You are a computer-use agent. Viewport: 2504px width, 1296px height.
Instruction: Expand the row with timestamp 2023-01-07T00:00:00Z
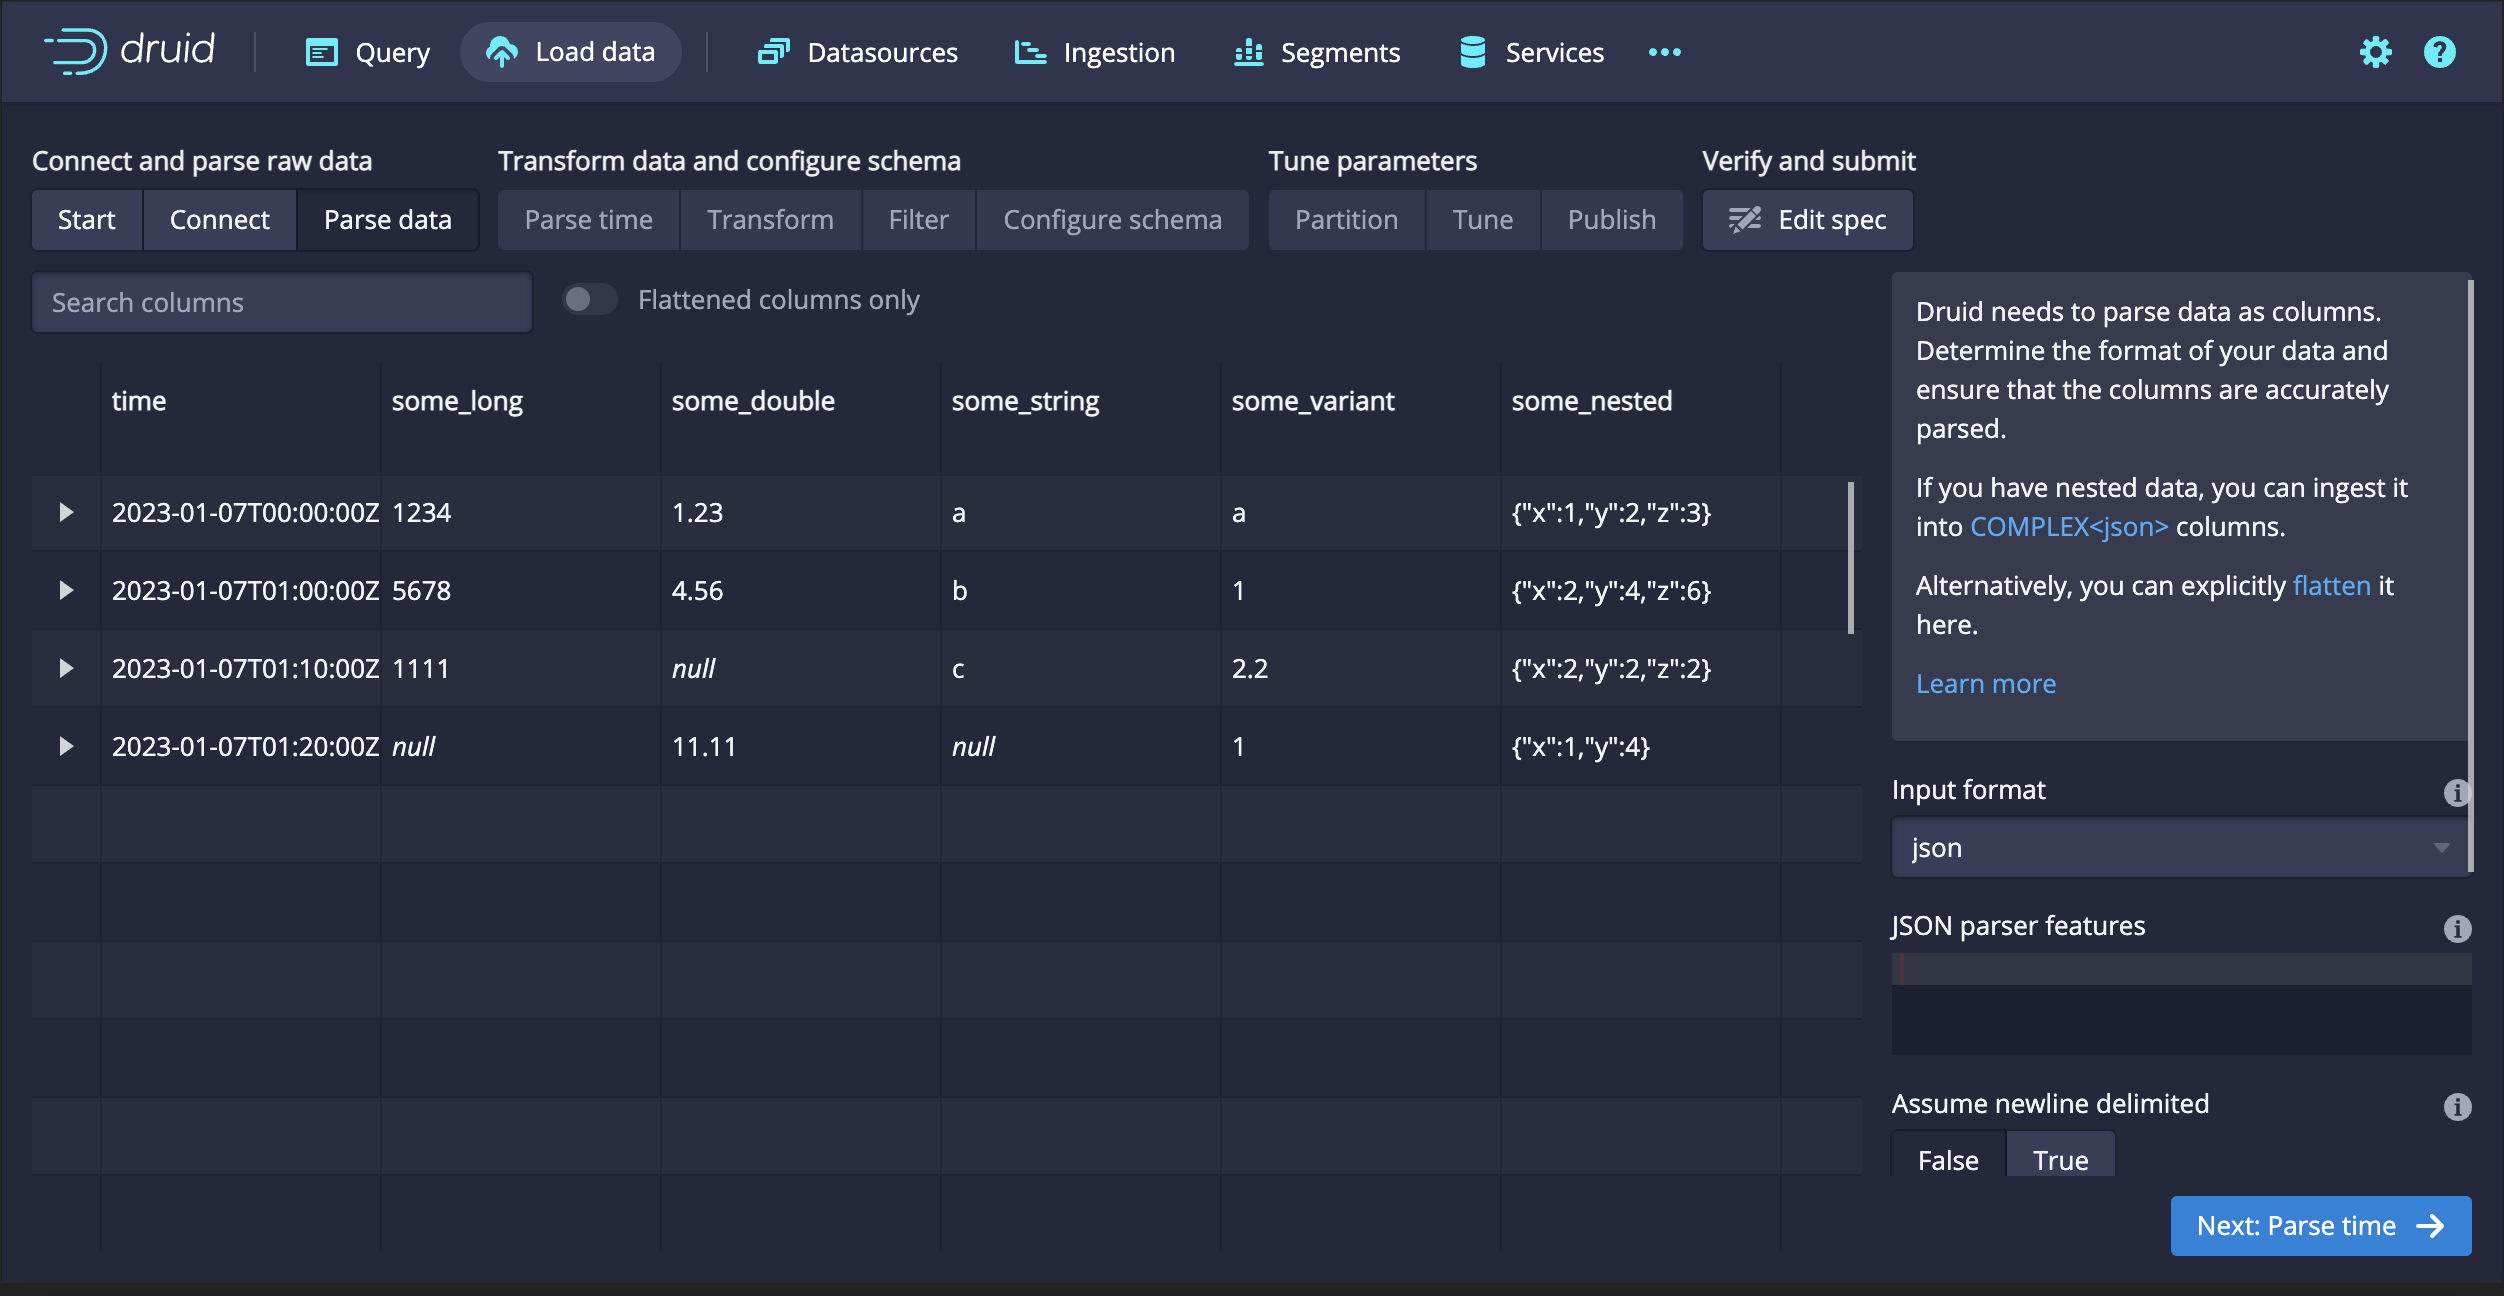(66, 512)
